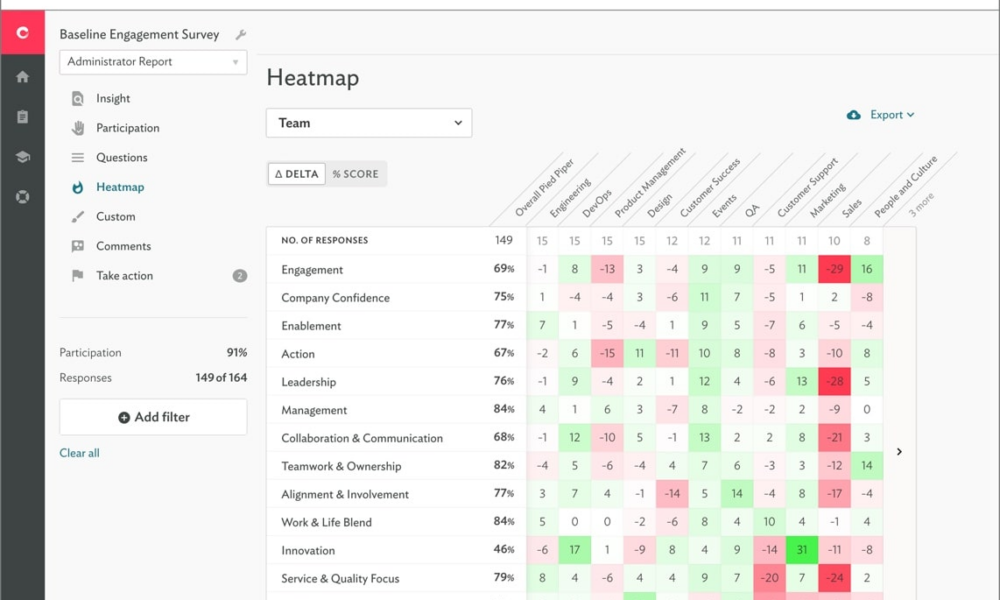
Task: Click the Heatmap flame icon
Action: [x=78, y=187]
